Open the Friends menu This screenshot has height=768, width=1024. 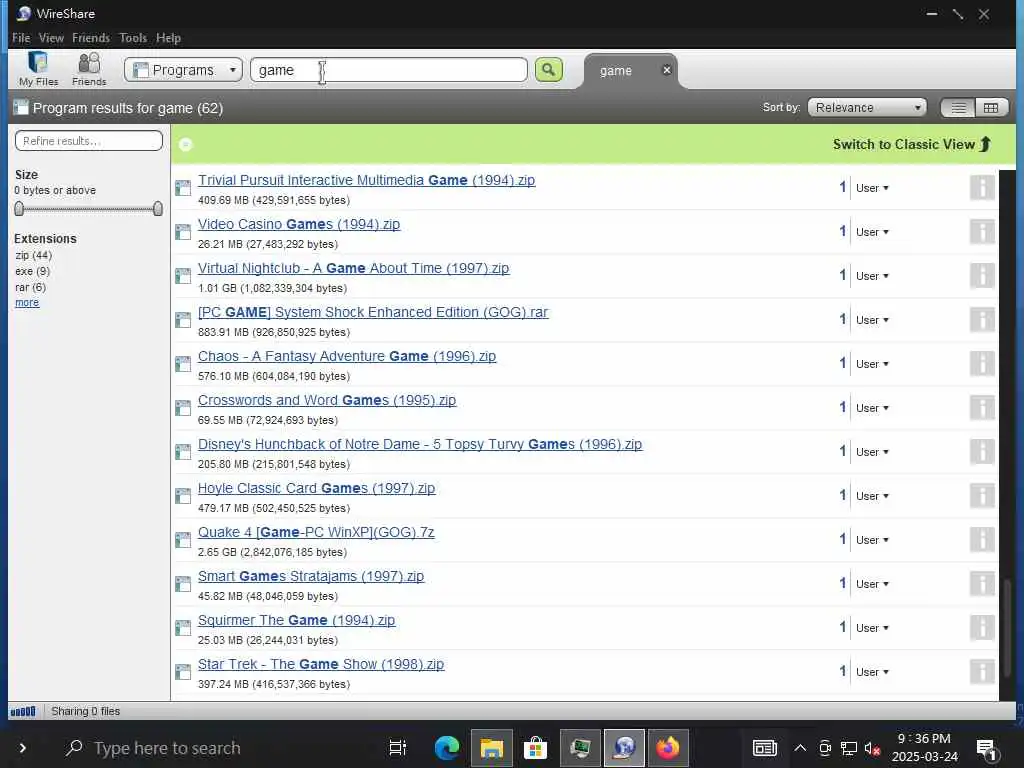(91, 38)
